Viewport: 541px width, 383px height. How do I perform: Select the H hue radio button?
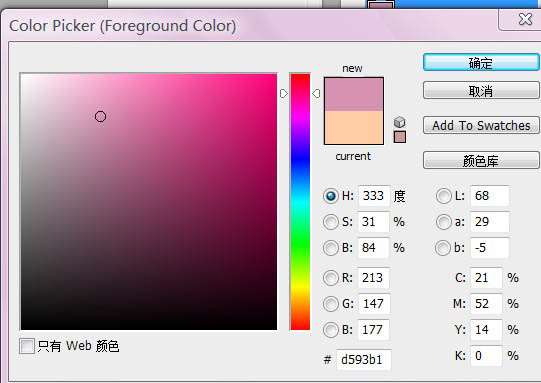[331, 196]
